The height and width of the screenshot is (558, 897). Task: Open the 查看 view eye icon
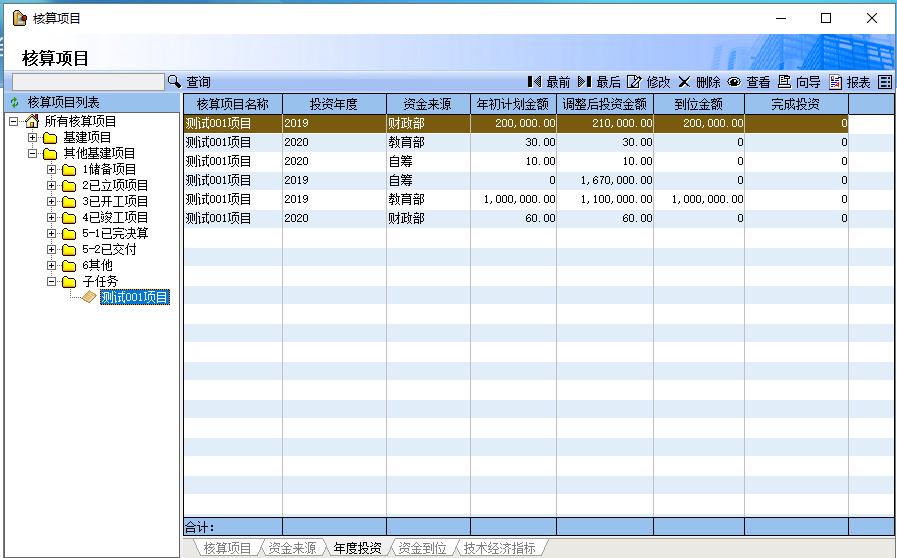tap(748, 82)
